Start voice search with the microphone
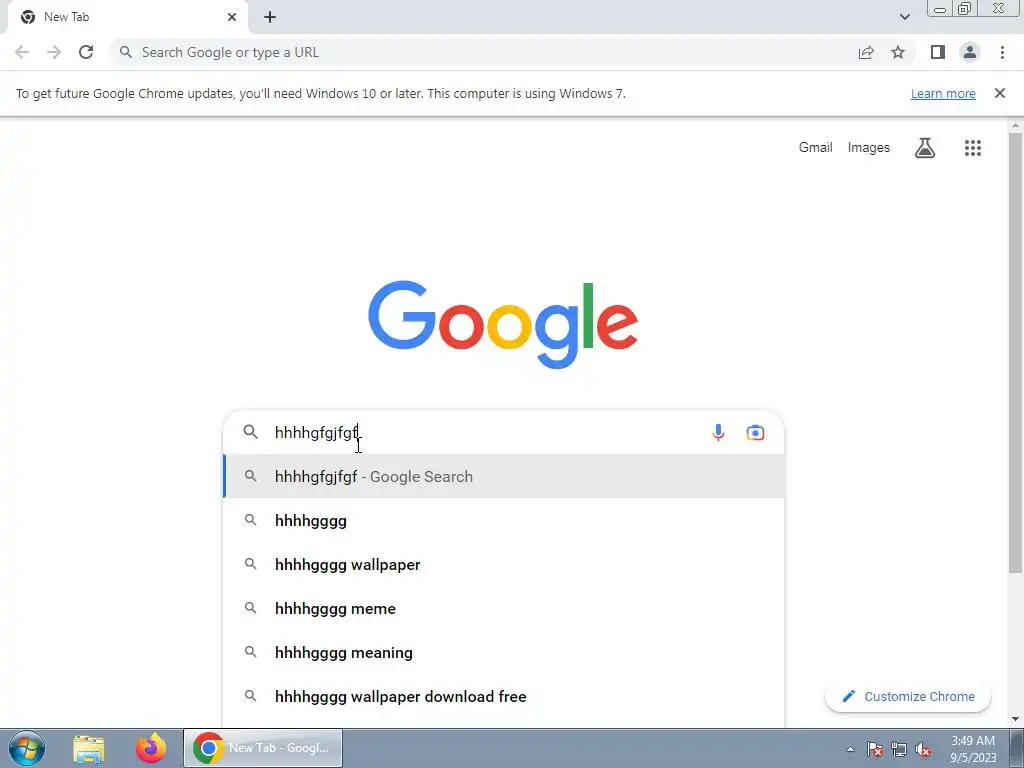Viewport: 1024px width, 768px height. (718, 432)
